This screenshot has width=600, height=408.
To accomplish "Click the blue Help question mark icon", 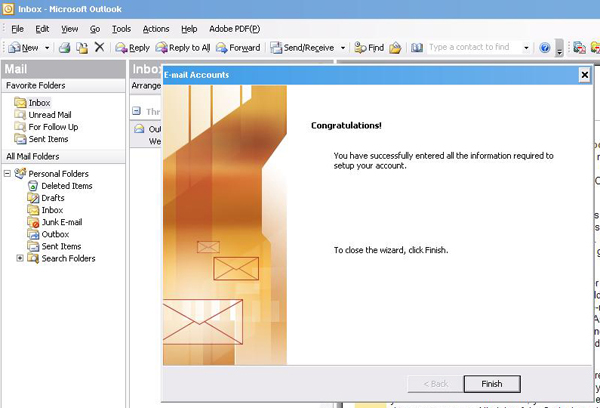I will tap(545, 47).
